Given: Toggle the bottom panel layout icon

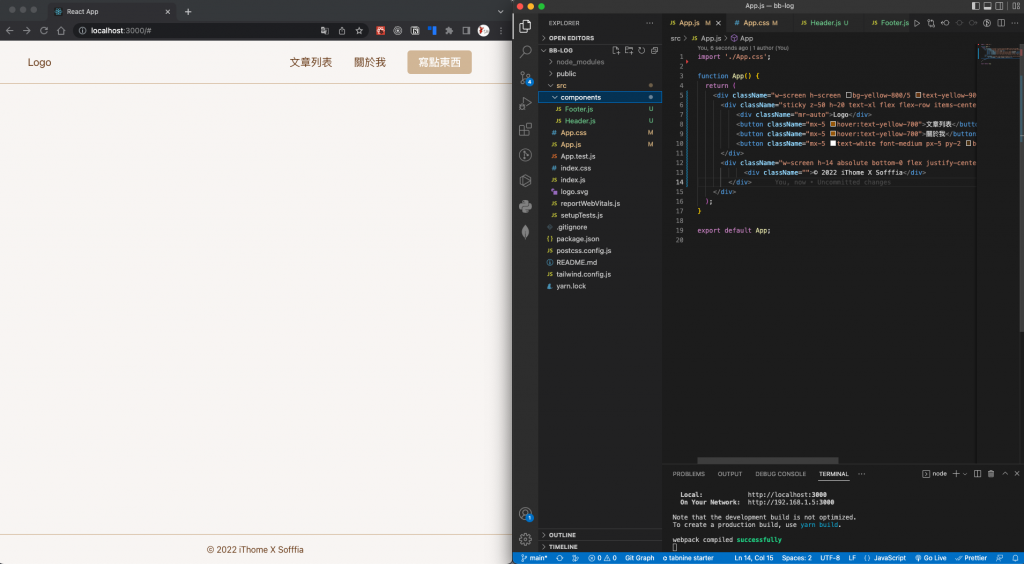Looking at the screenshot, I should (x=987, y=6).
